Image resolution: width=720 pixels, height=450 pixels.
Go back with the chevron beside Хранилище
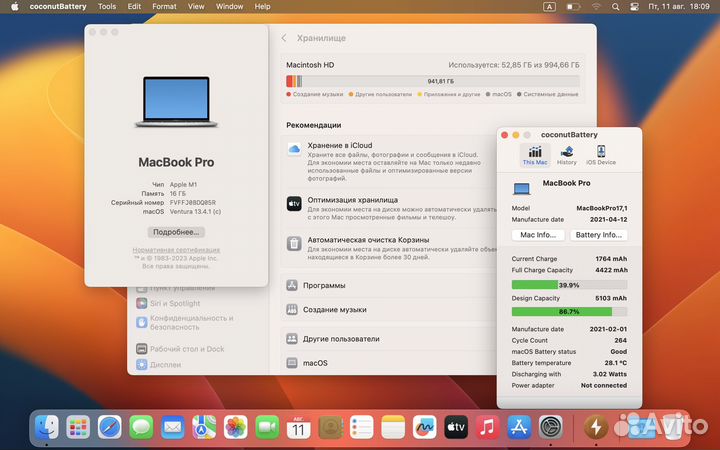click(284, 38)
